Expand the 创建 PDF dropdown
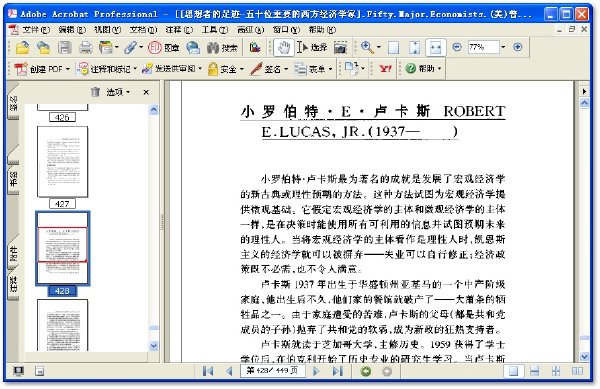The image size is (600, 389). (68, 69)
